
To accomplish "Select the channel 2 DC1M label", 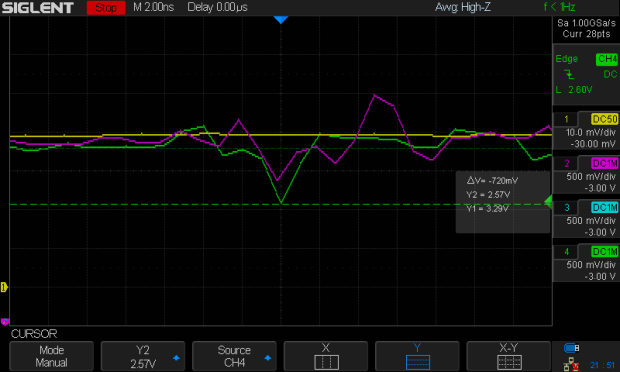I will point(604,163).
